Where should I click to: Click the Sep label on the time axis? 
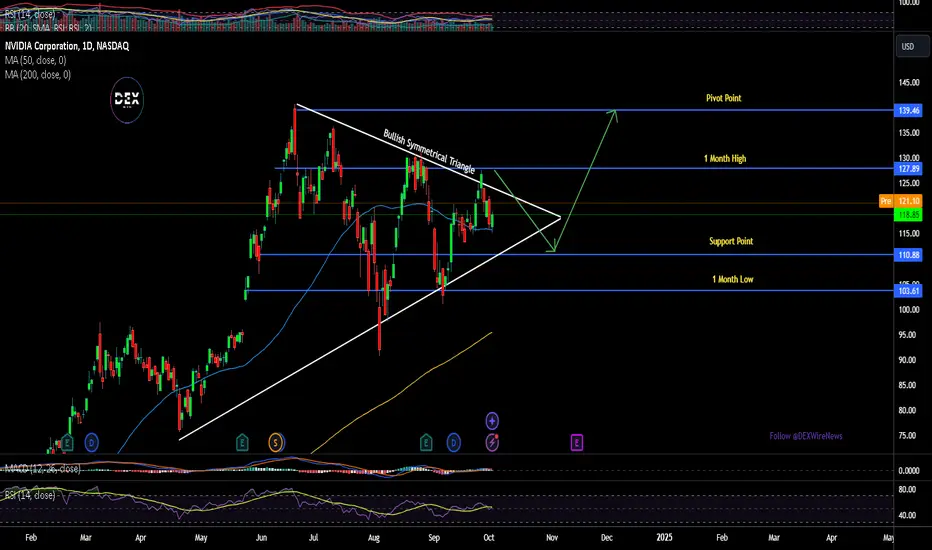coord(434,538)
